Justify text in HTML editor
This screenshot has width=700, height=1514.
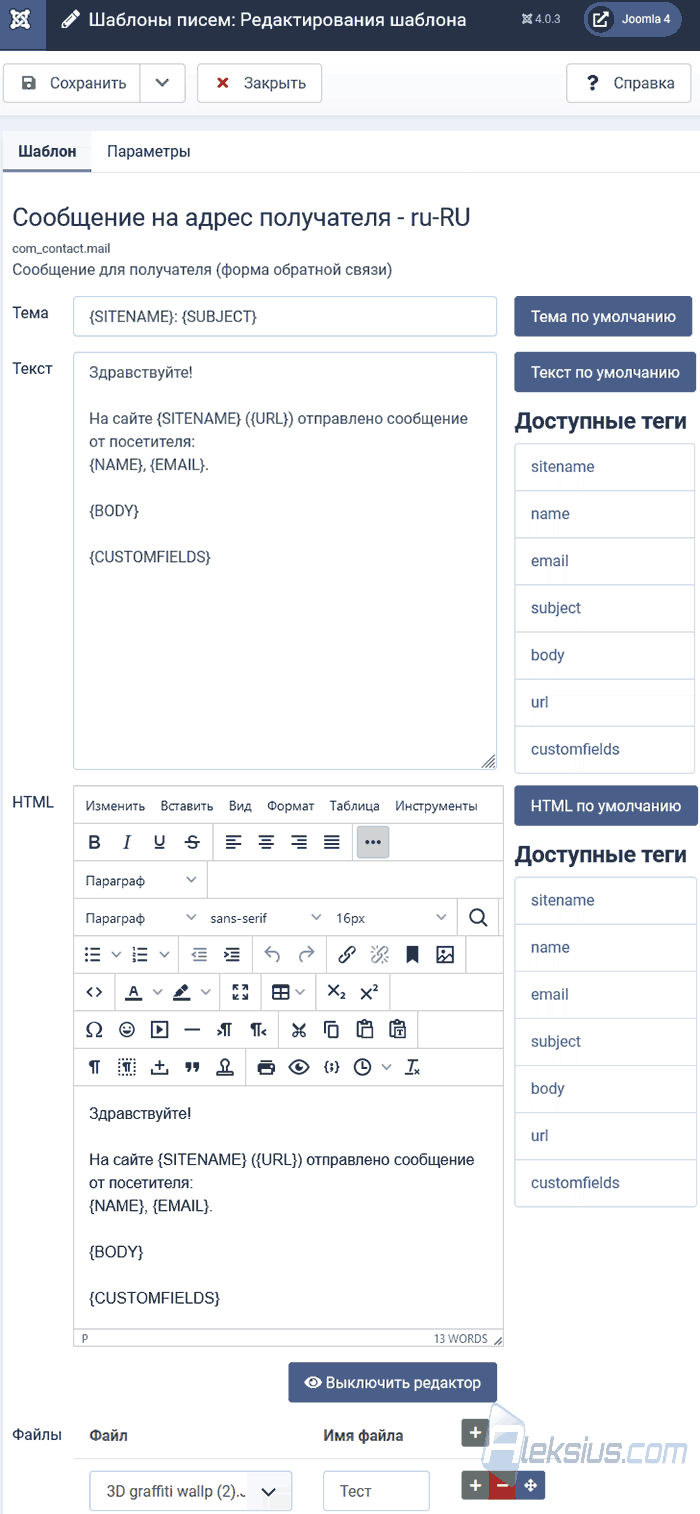pos(332,842)
